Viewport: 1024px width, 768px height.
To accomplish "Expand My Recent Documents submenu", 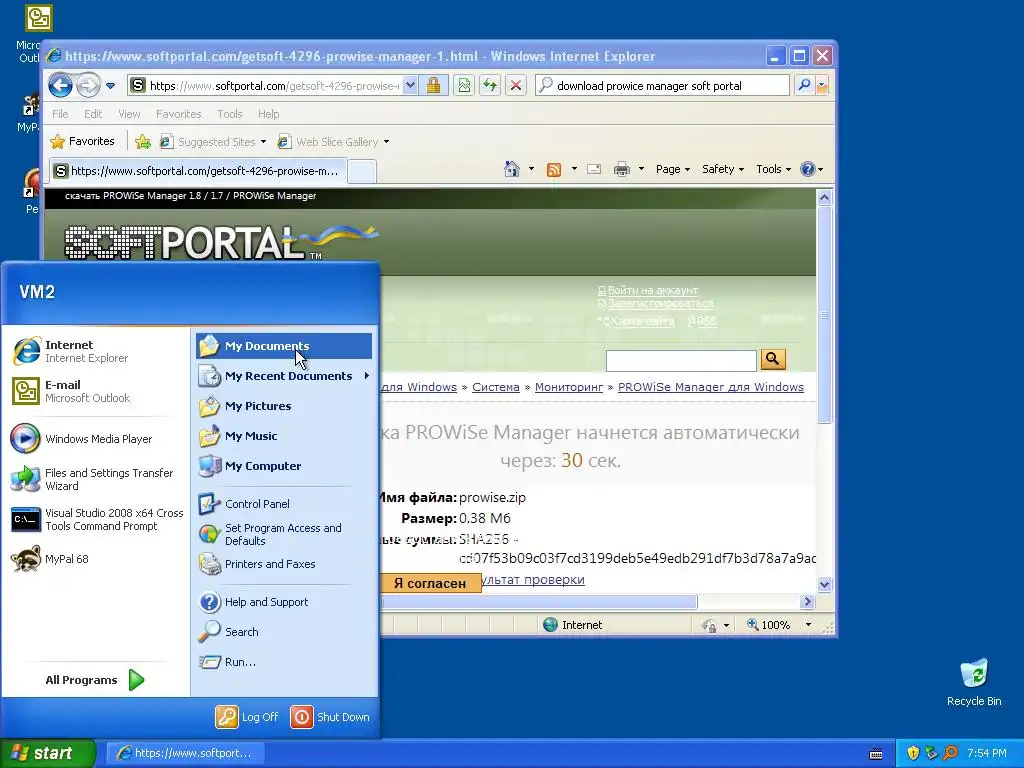I will 284,376.
